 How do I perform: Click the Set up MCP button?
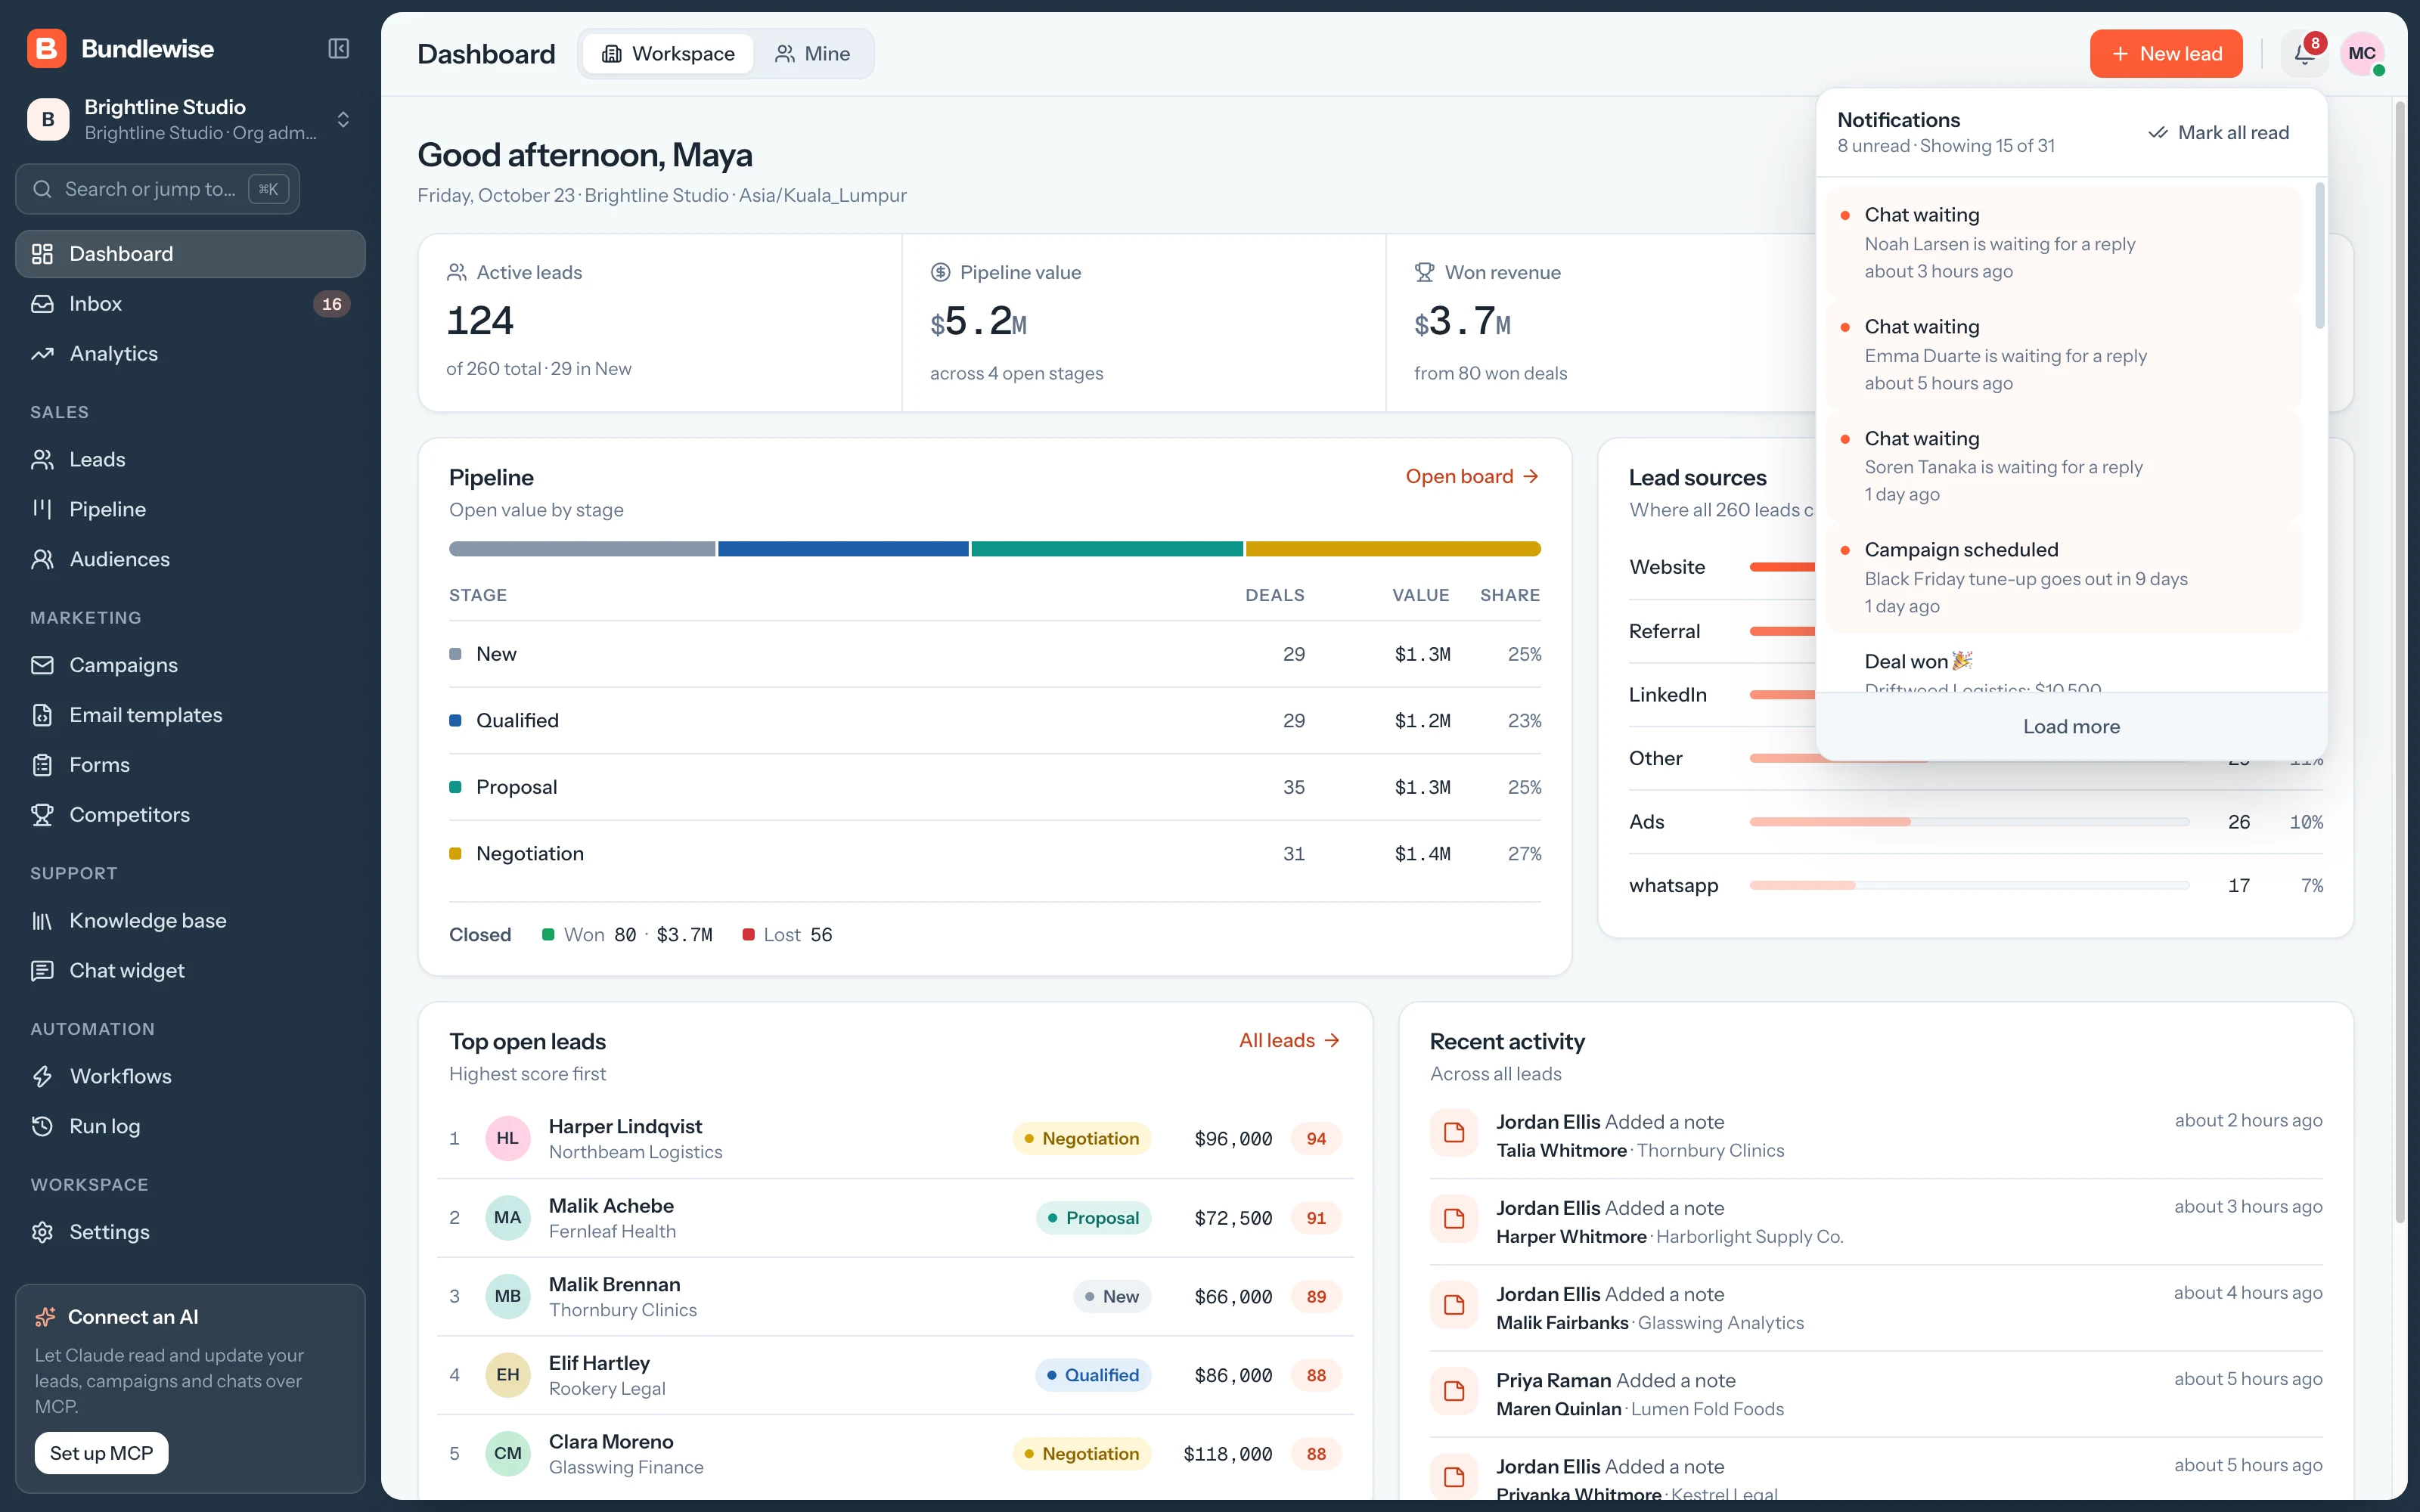[x=102, y=1453]
